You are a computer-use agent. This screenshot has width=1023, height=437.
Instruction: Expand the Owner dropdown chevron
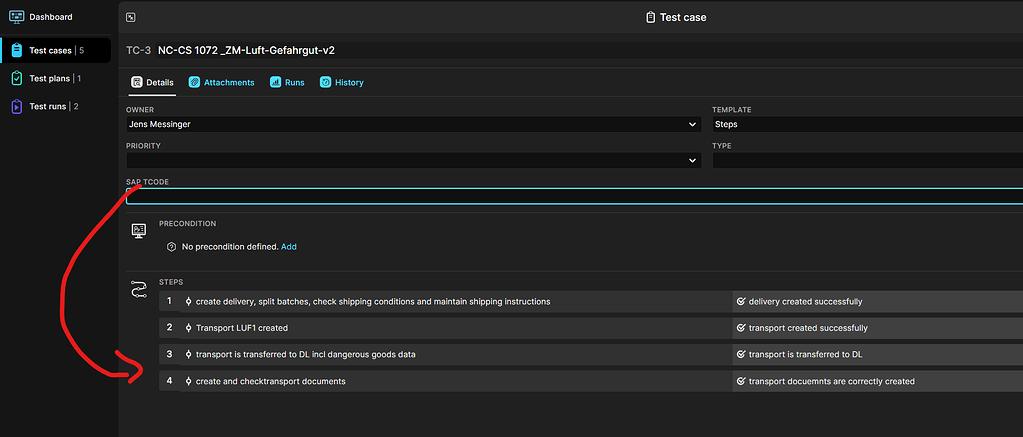pos(692,124)
